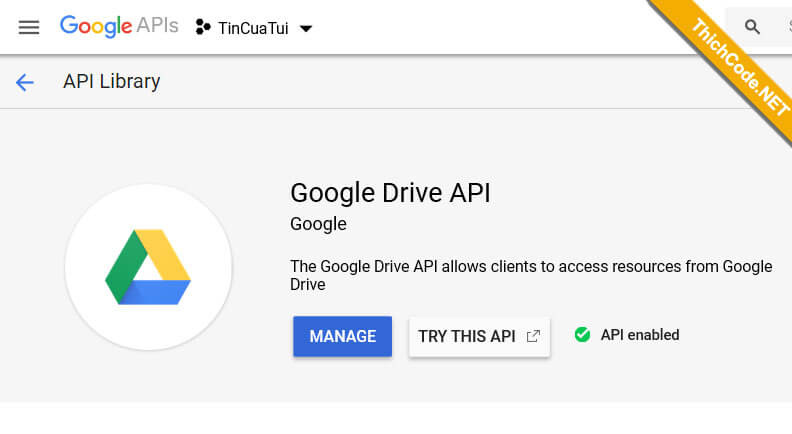Click the Drive API description text

tap(531, 275)
